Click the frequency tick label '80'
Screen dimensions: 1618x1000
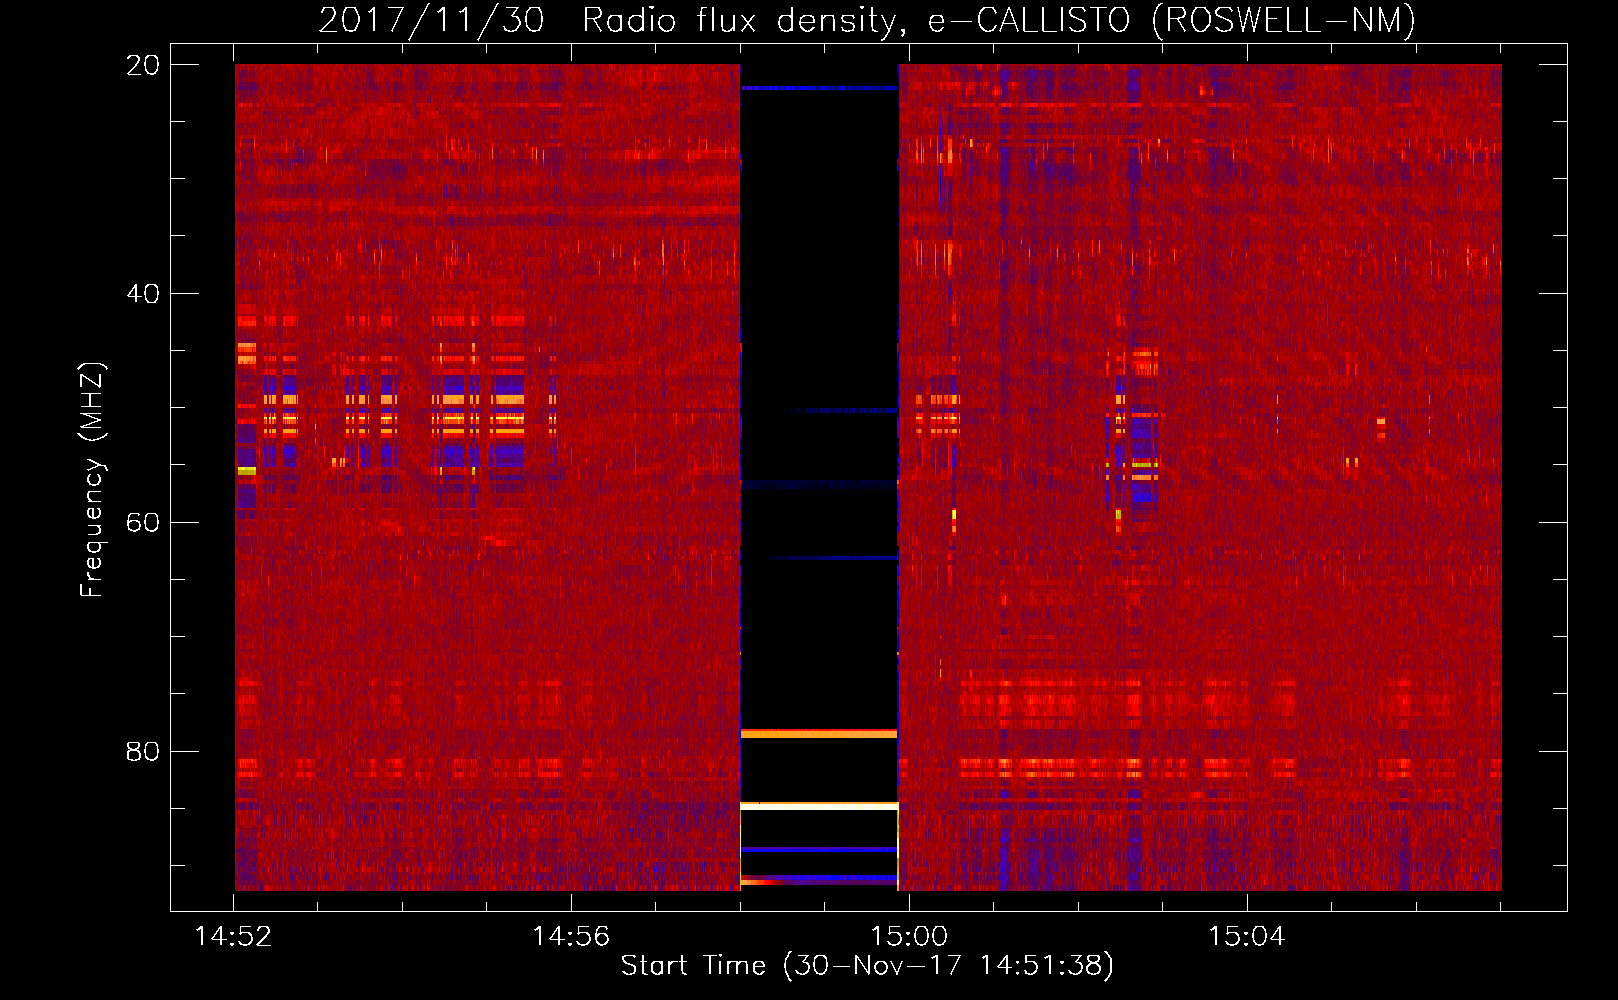(x=143, y=752)
